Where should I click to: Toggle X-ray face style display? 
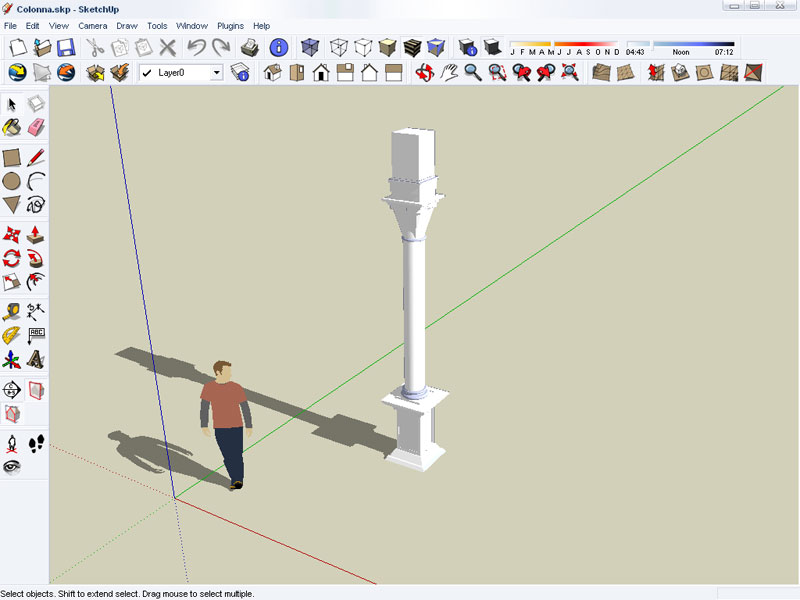(311, 47)
